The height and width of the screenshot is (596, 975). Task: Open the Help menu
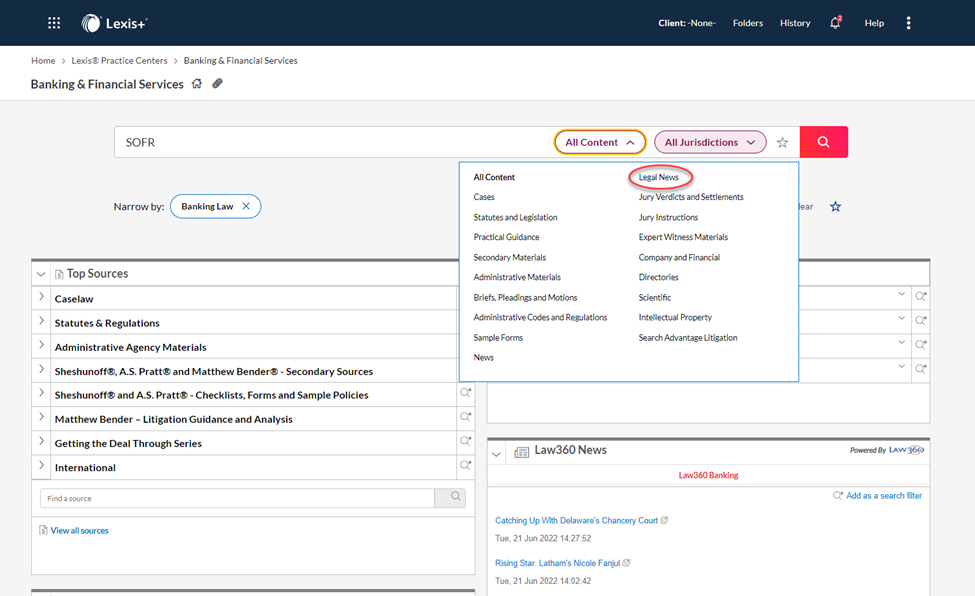(874, 23)
